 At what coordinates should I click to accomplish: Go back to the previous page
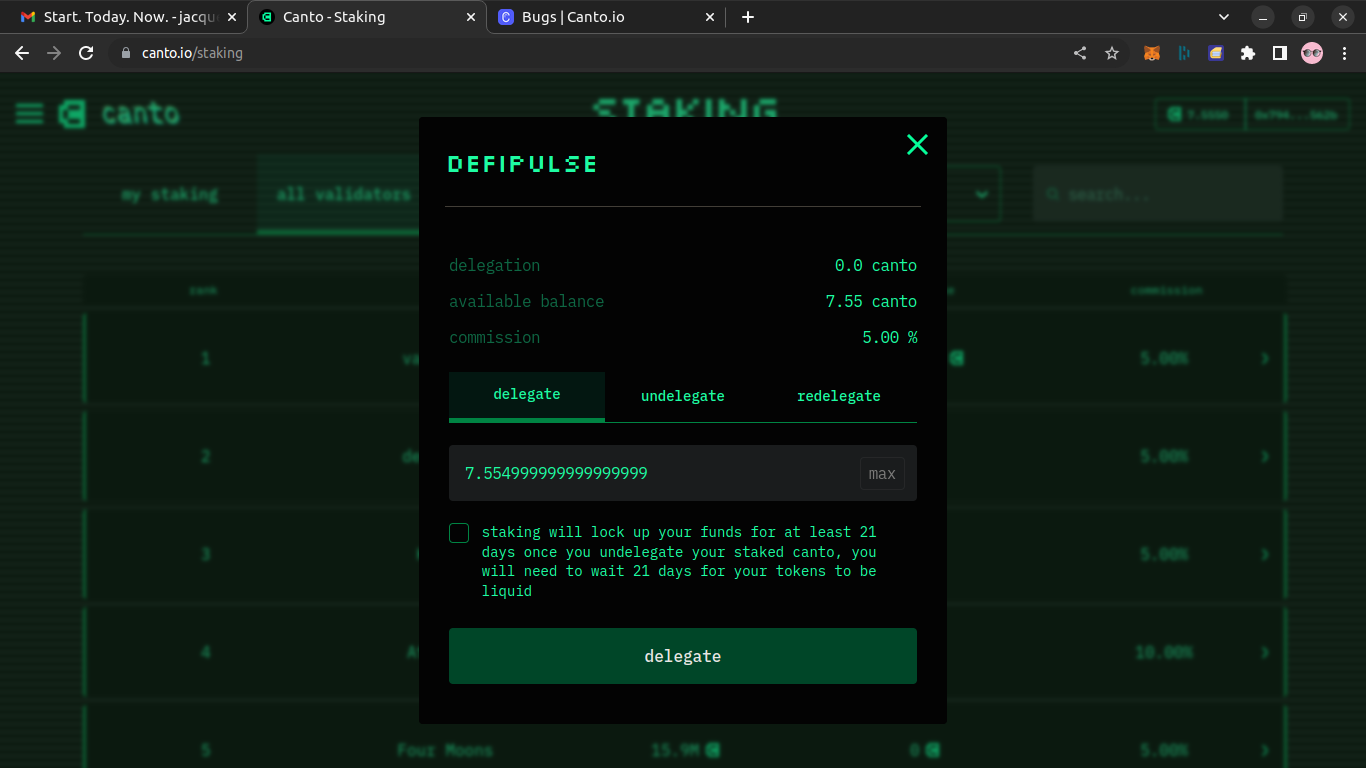point(22,53)
